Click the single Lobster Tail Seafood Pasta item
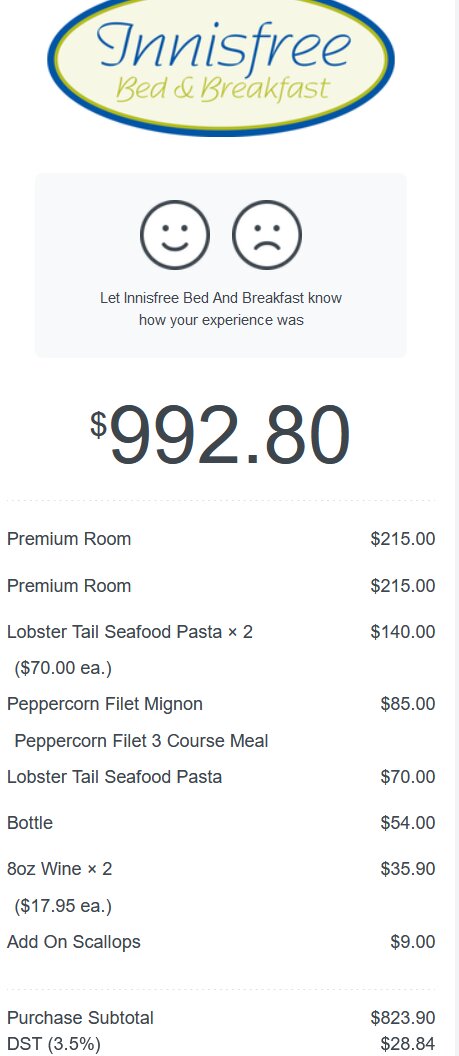This screenshot has height=1056, width=459. [221, 777]
